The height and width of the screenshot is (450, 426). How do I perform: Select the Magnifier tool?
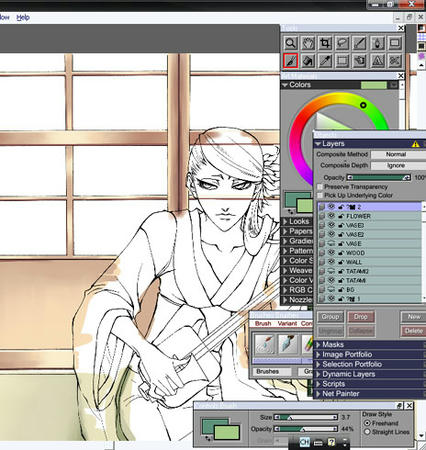coord(291,43)
